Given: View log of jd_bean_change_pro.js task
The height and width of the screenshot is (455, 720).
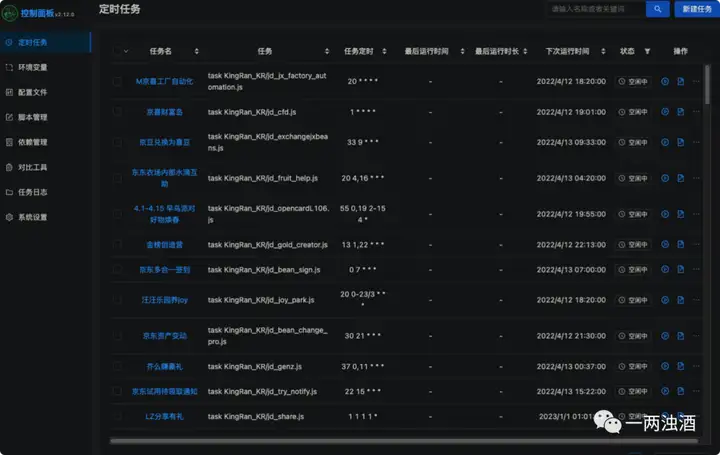Looking at the screenshot, I should coord(681,336).
